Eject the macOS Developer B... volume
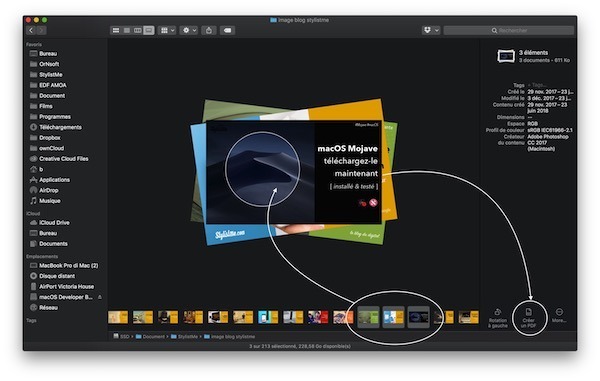600x381 pixels. pyautogui.click(x=100, y=297)
